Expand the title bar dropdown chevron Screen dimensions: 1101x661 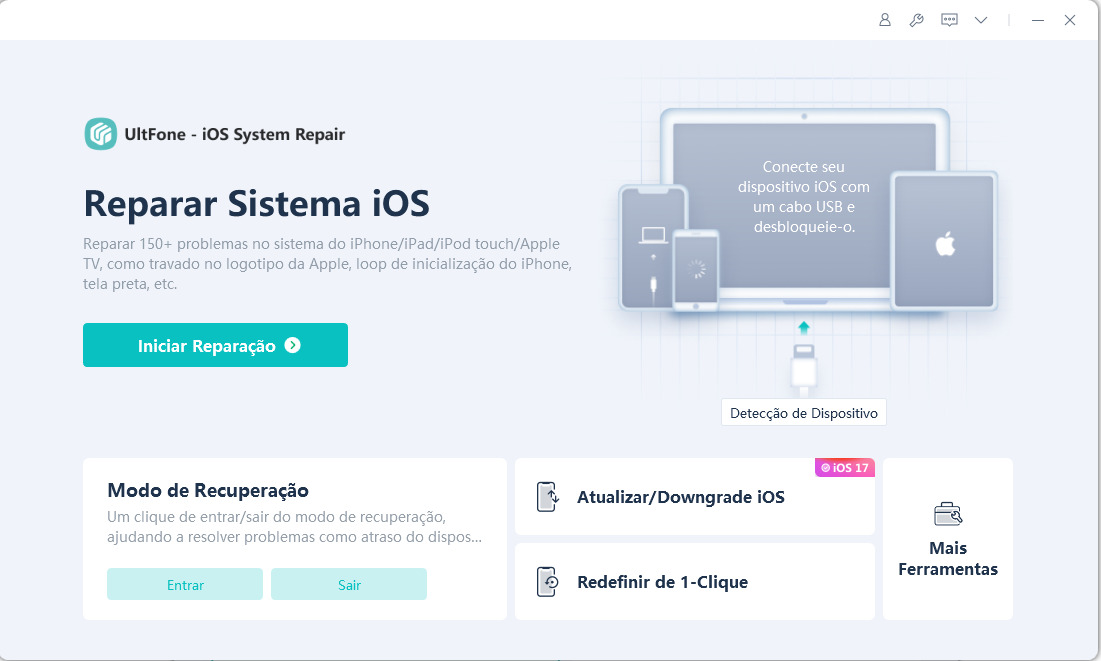(x=981, y=20)
